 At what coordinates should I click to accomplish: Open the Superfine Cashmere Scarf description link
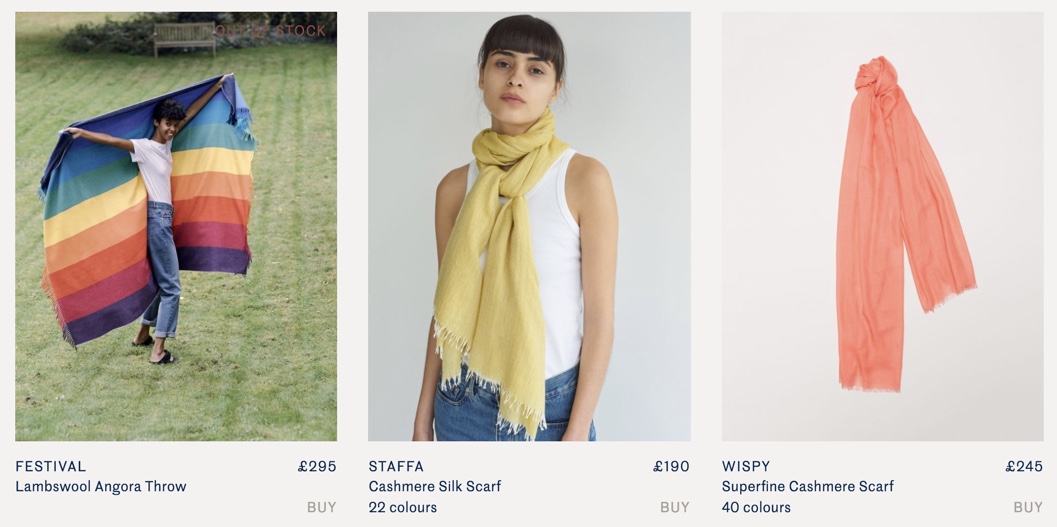(x=808, y=487)
